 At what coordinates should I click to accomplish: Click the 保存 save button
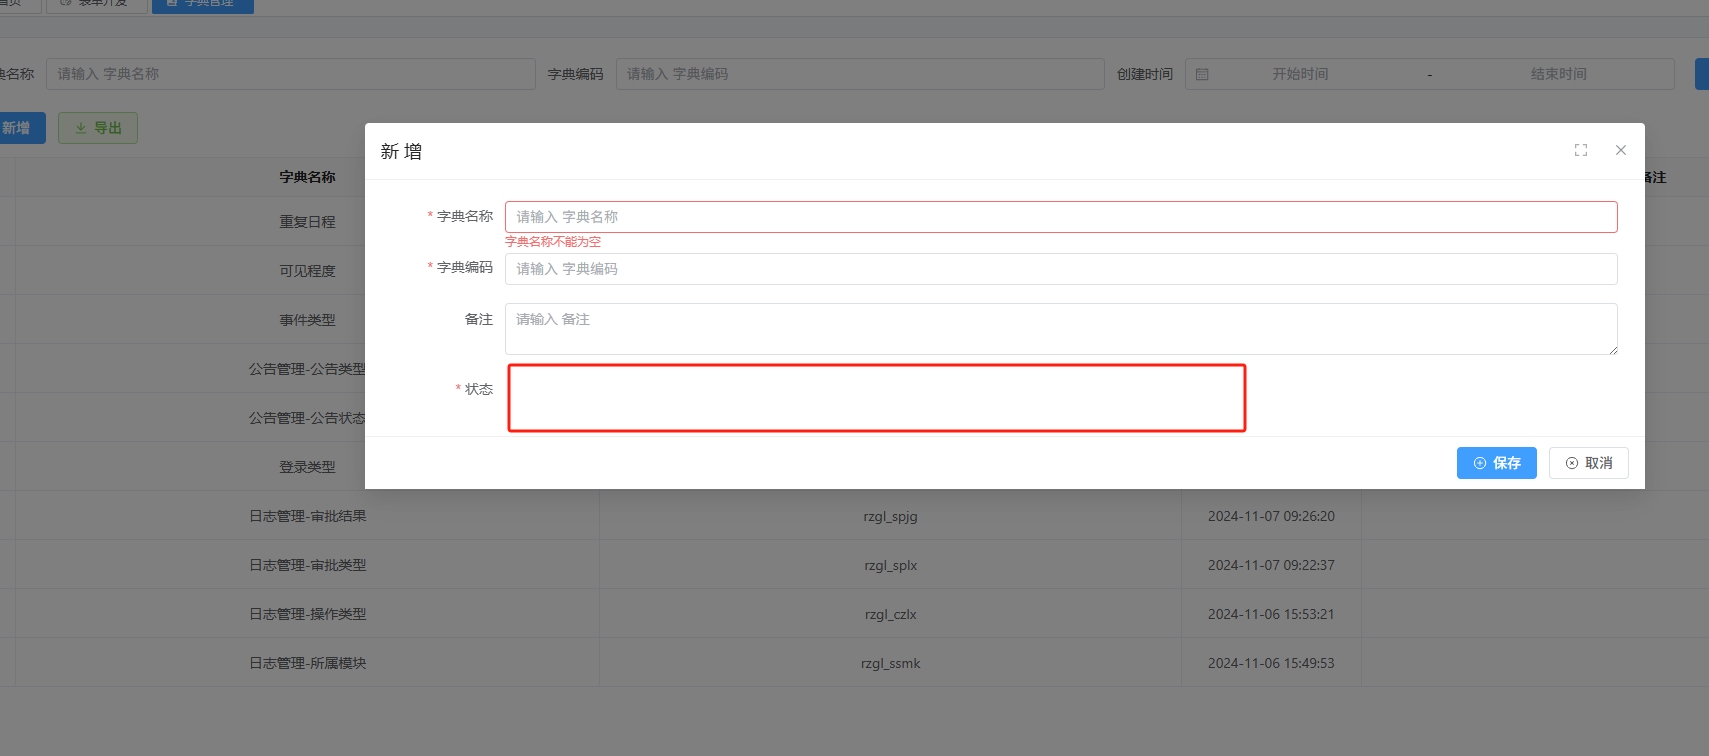(1496, 463)
